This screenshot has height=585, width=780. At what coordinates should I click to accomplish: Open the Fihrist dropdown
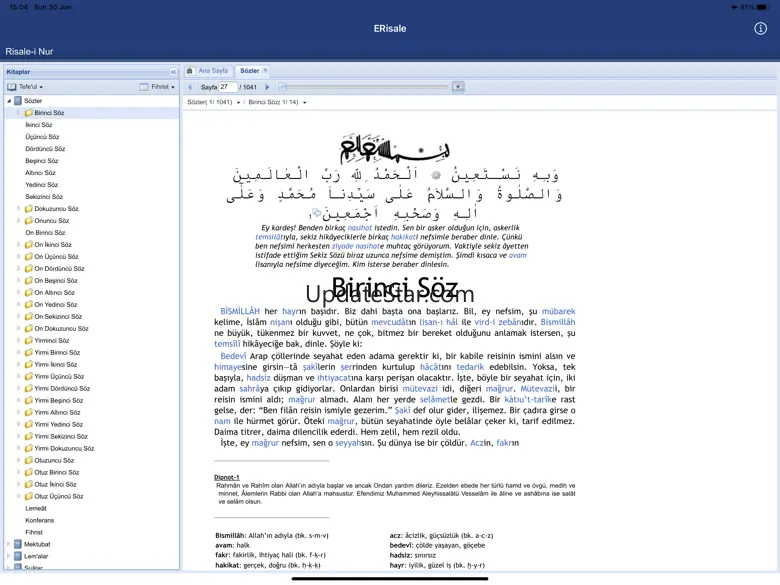(x=157, y=87)
